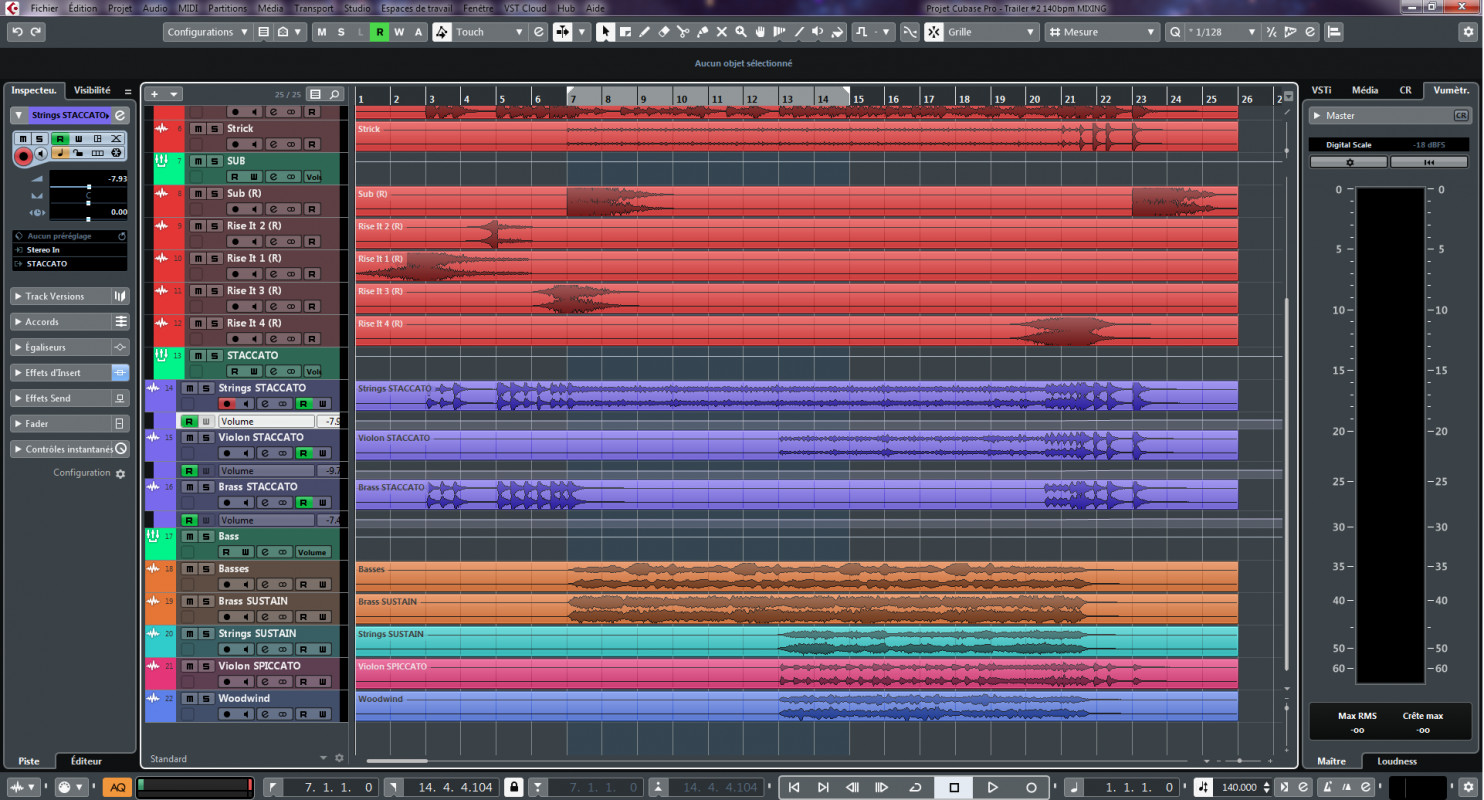The width and height of the screenshot is (1484, 800).
Task: Select the Play speaker tool
Action: 818,32
